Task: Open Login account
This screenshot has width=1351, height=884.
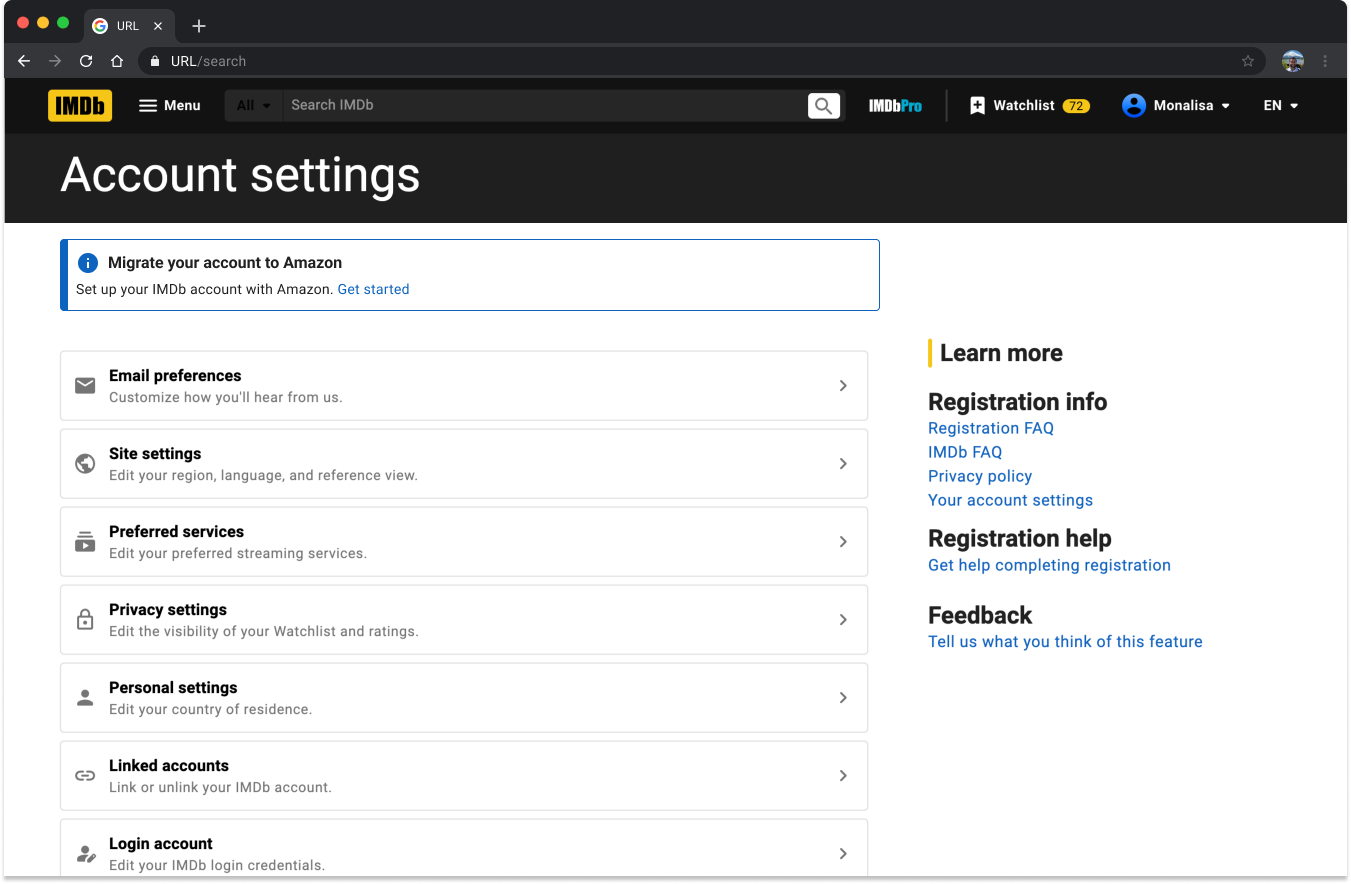Action: pyautogui.click(x=464, y=849)
